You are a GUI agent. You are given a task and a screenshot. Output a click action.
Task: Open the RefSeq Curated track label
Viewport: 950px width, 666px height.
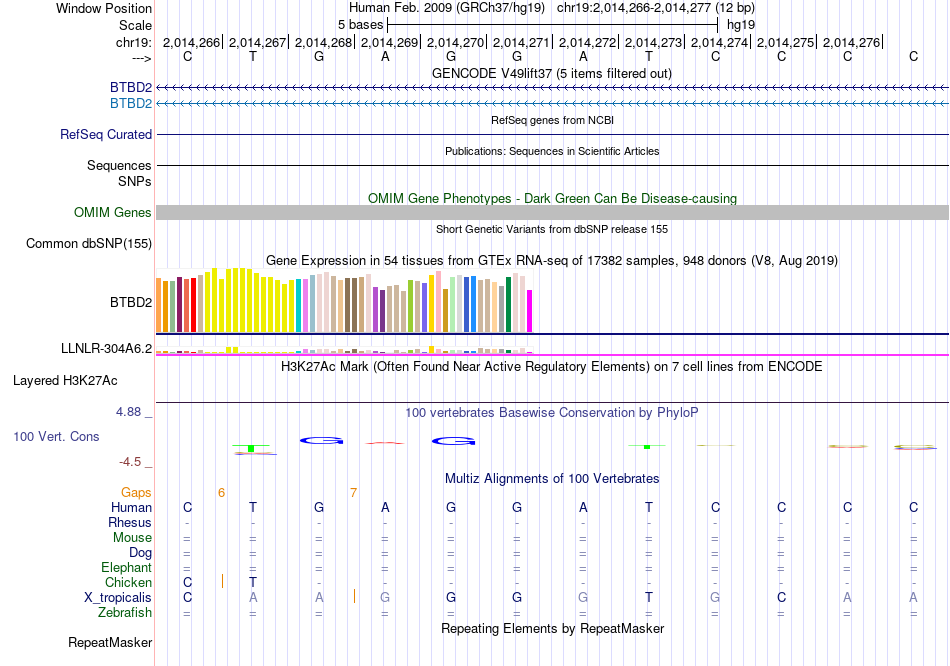(x=106, y=135)
